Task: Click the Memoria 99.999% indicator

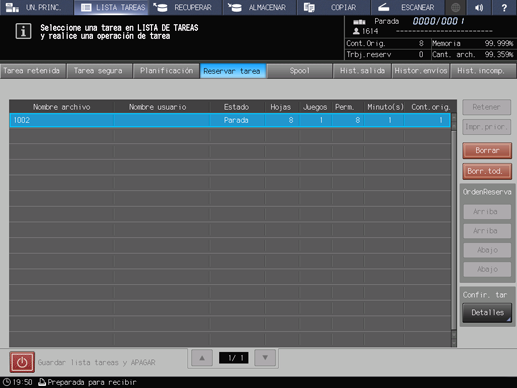Action: point(473,44)
